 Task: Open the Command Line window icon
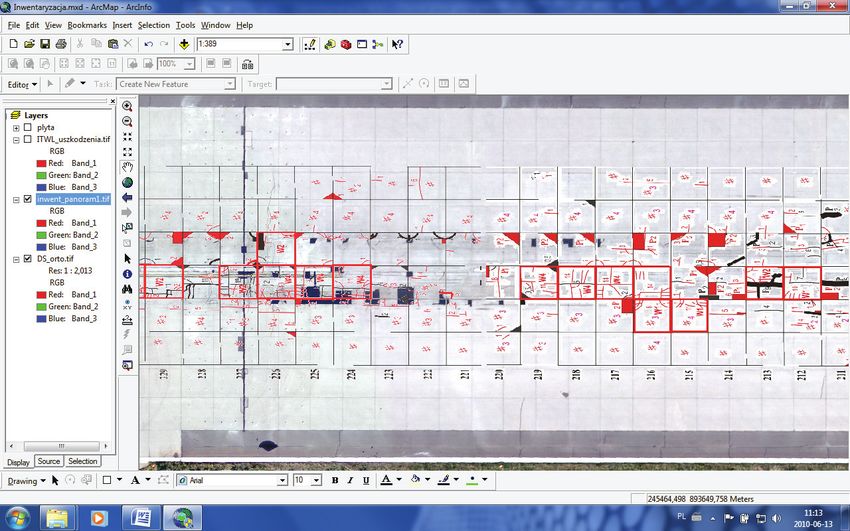click(362, 44)
